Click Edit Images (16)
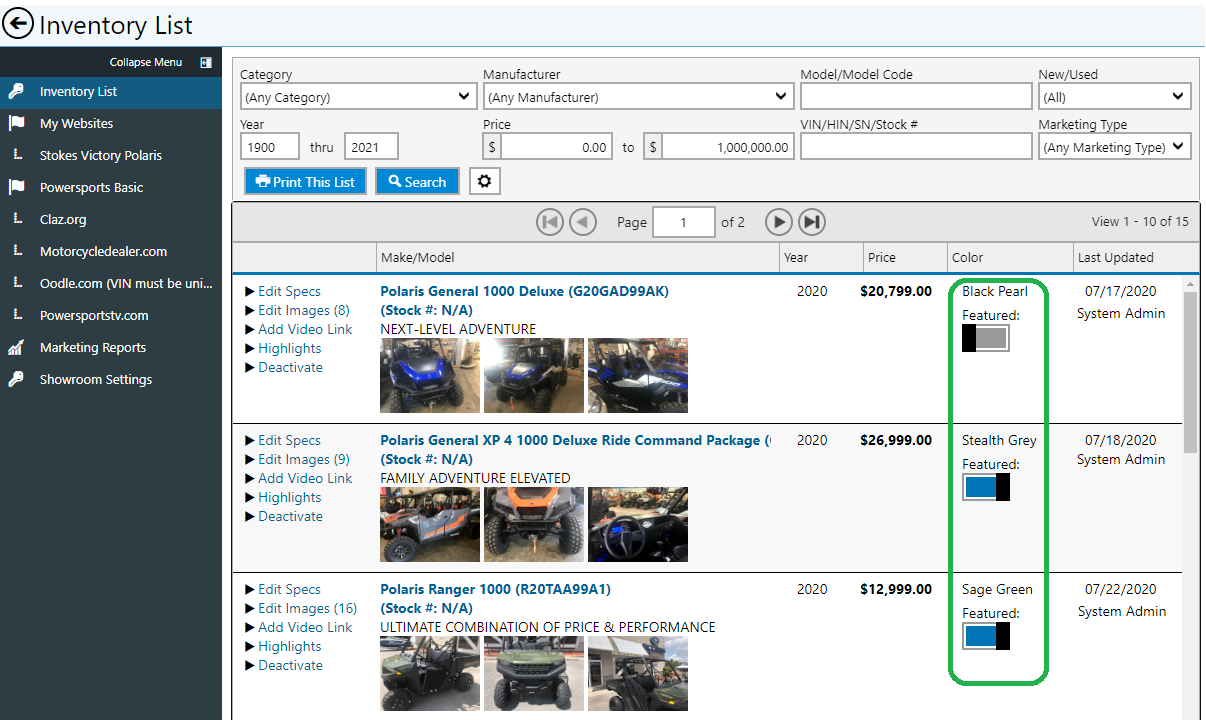The image size is (1206, 720). (x=308, y=608)
